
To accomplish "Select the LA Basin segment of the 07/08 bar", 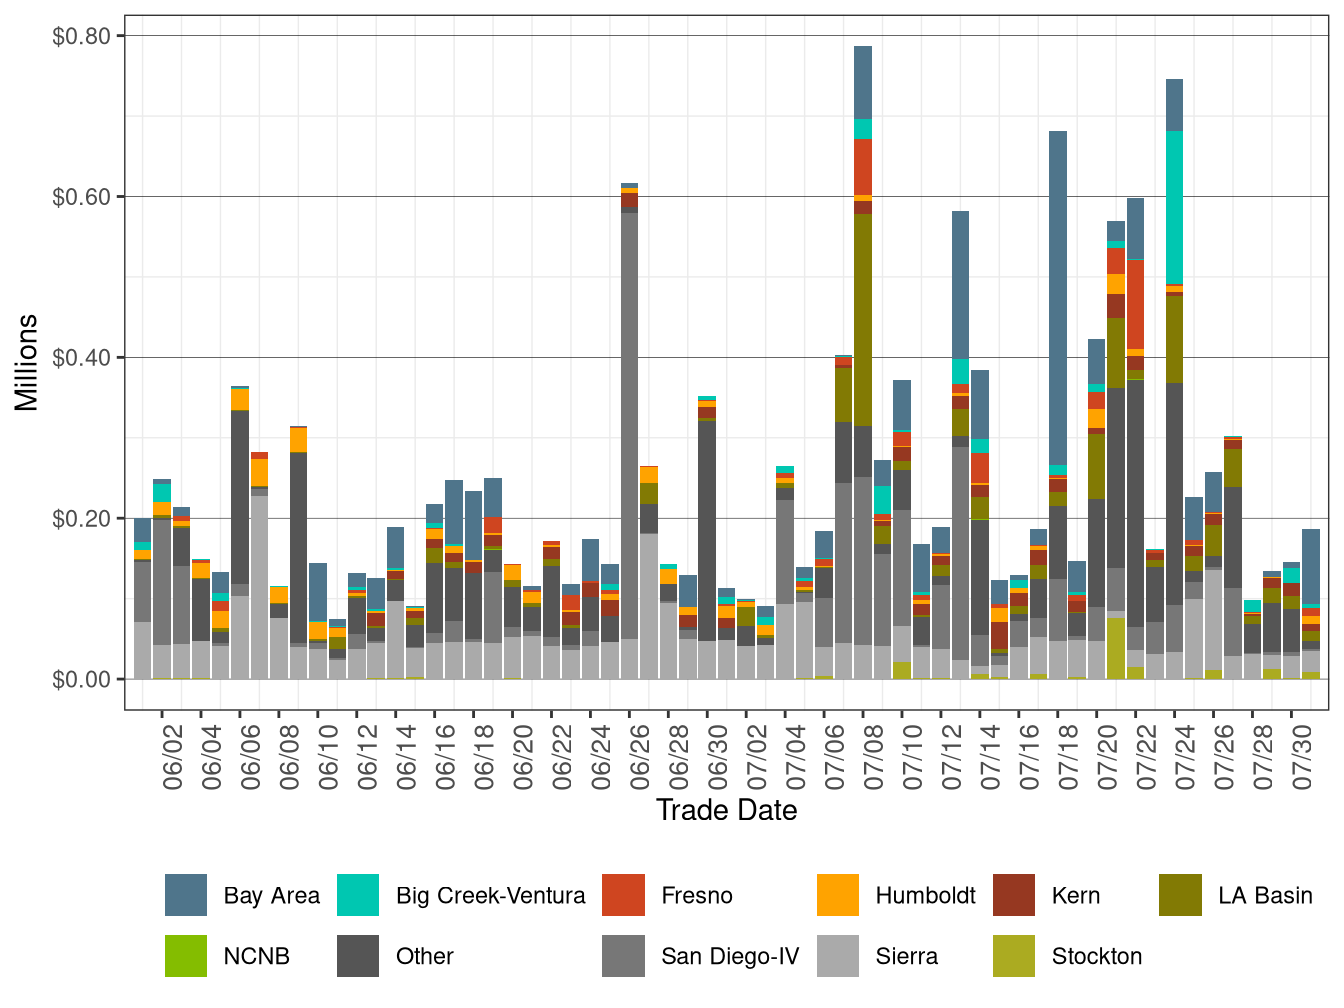I will pyautogui.click(x=863, y=320).
